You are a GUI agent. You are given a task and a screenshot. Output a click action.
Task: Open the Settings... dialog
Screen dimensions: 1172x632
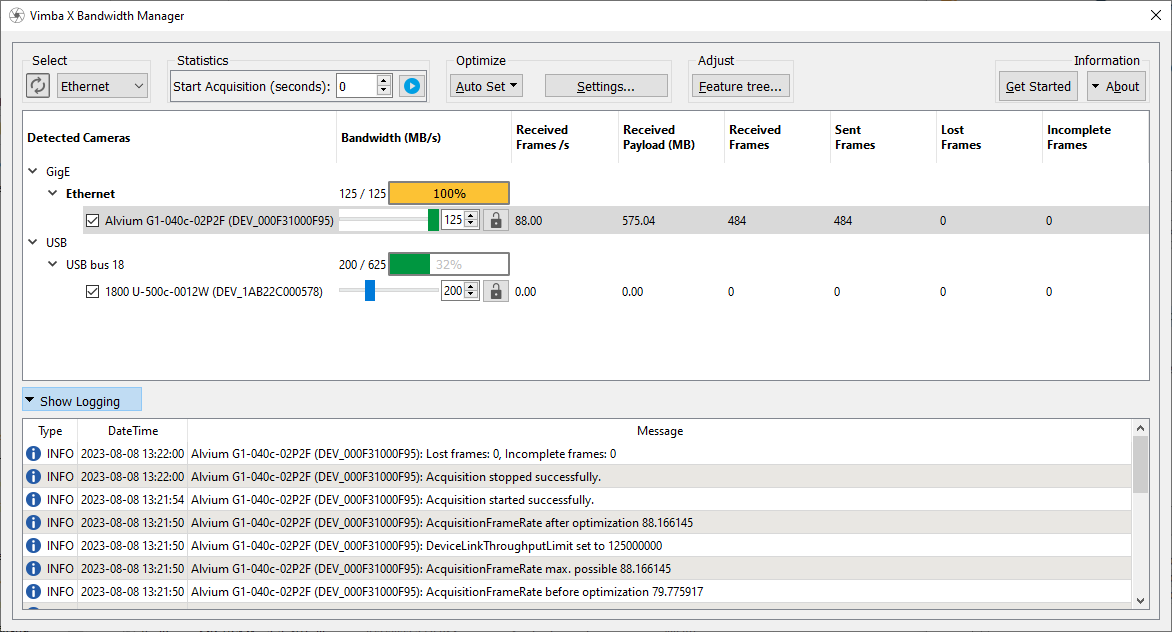point(605,87)
